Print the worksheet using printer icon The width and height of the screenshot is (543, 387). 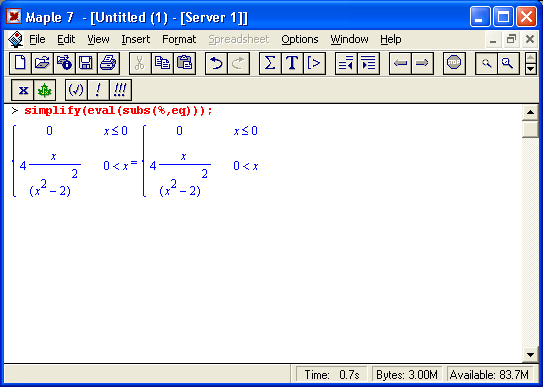click(108, 63)
